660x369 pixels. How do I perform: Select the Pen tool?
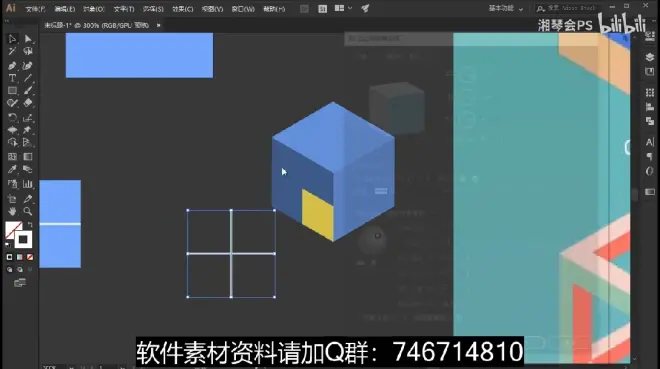point(12,66)
